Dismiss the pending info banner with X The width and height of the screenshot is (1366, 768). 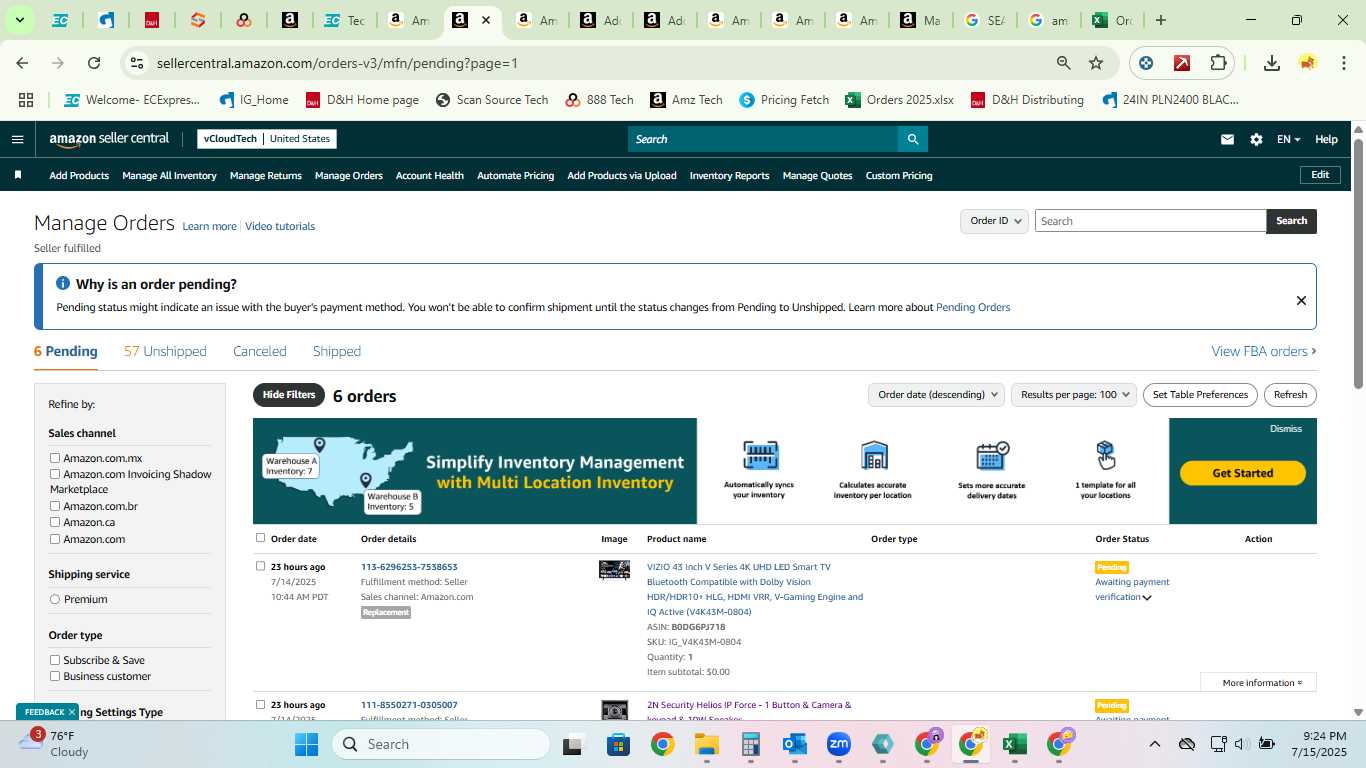[x=1301, y=300]
